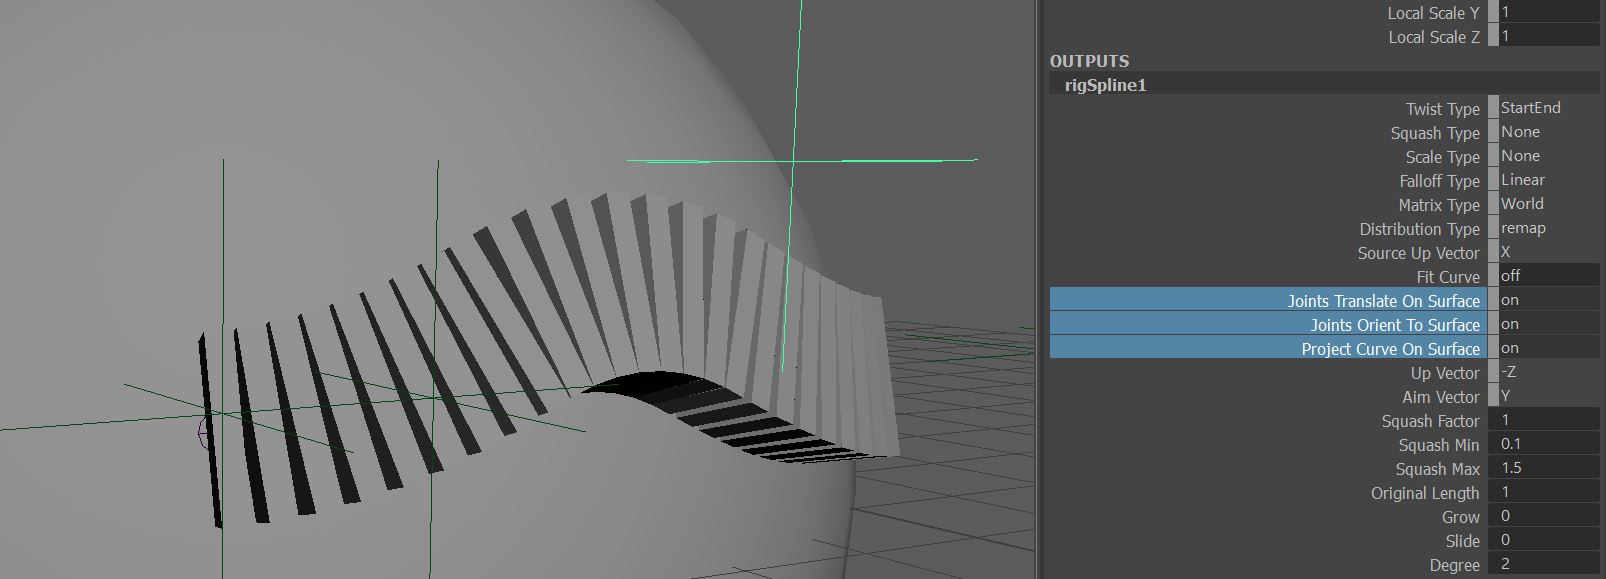1606x579 pixels.
Task: Select the Squash Factor attribute label
Action: [1430, 421]
